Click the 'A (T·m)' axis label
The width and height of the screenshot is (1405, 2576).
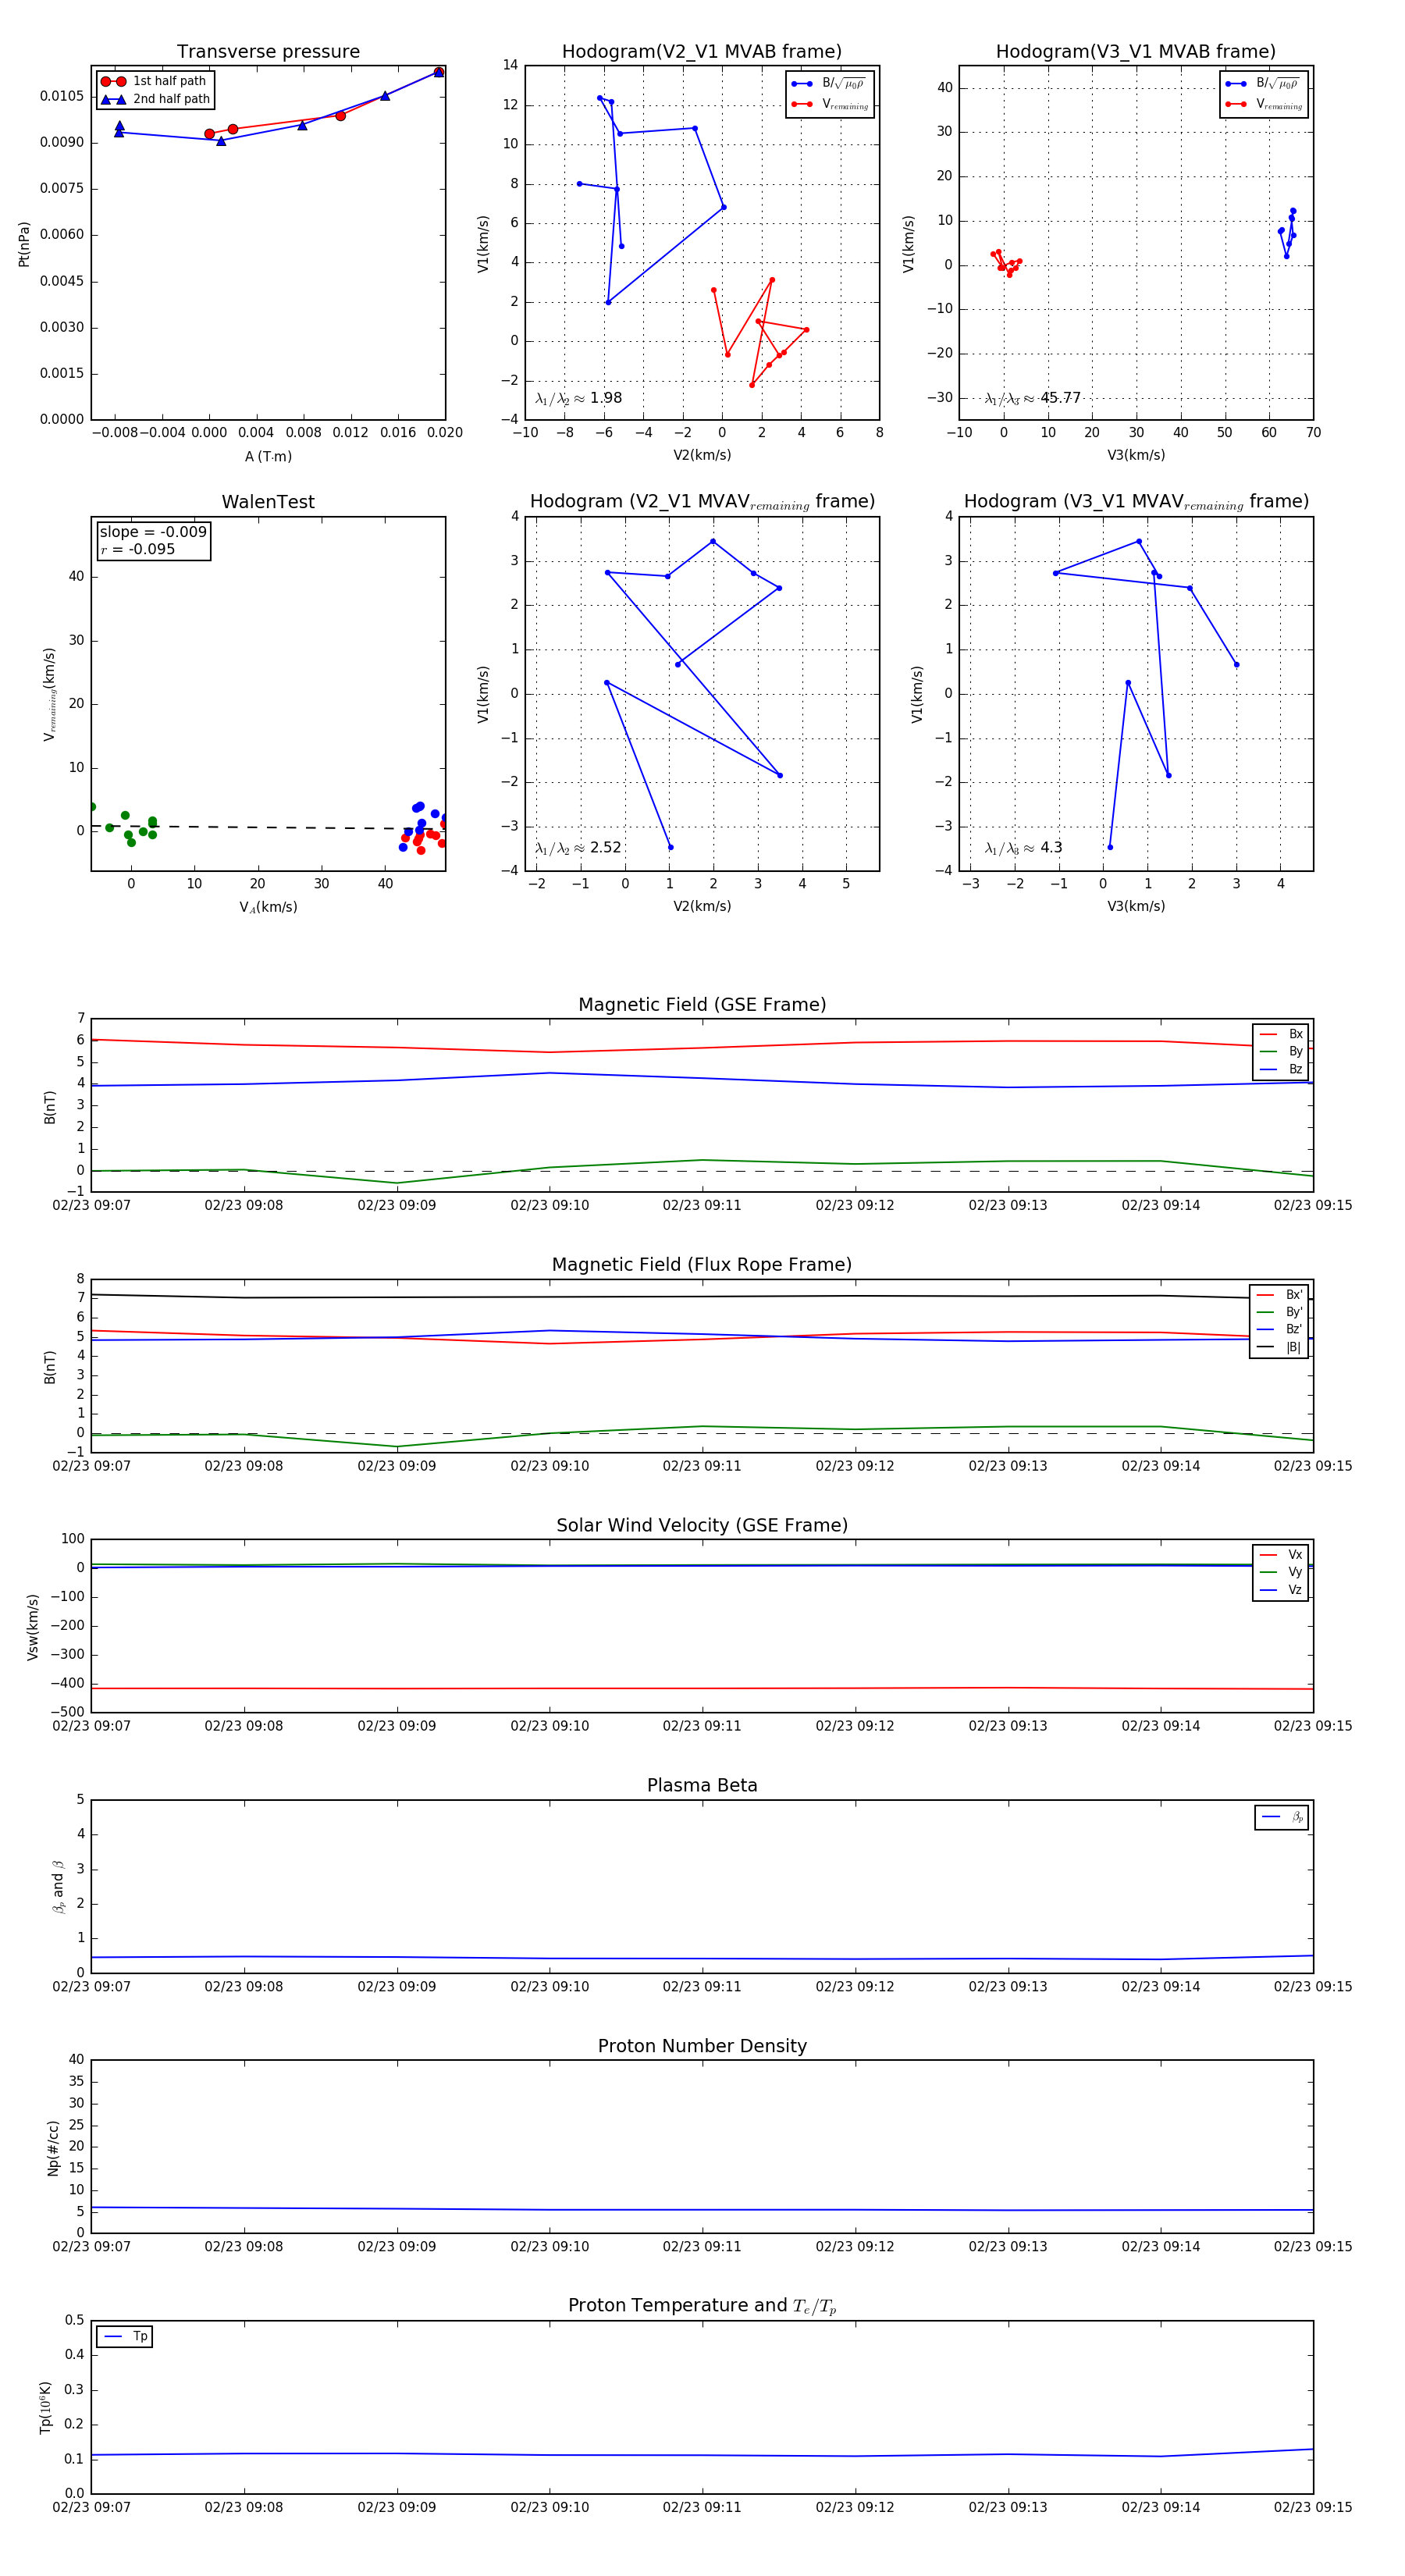tap(268, 457)
